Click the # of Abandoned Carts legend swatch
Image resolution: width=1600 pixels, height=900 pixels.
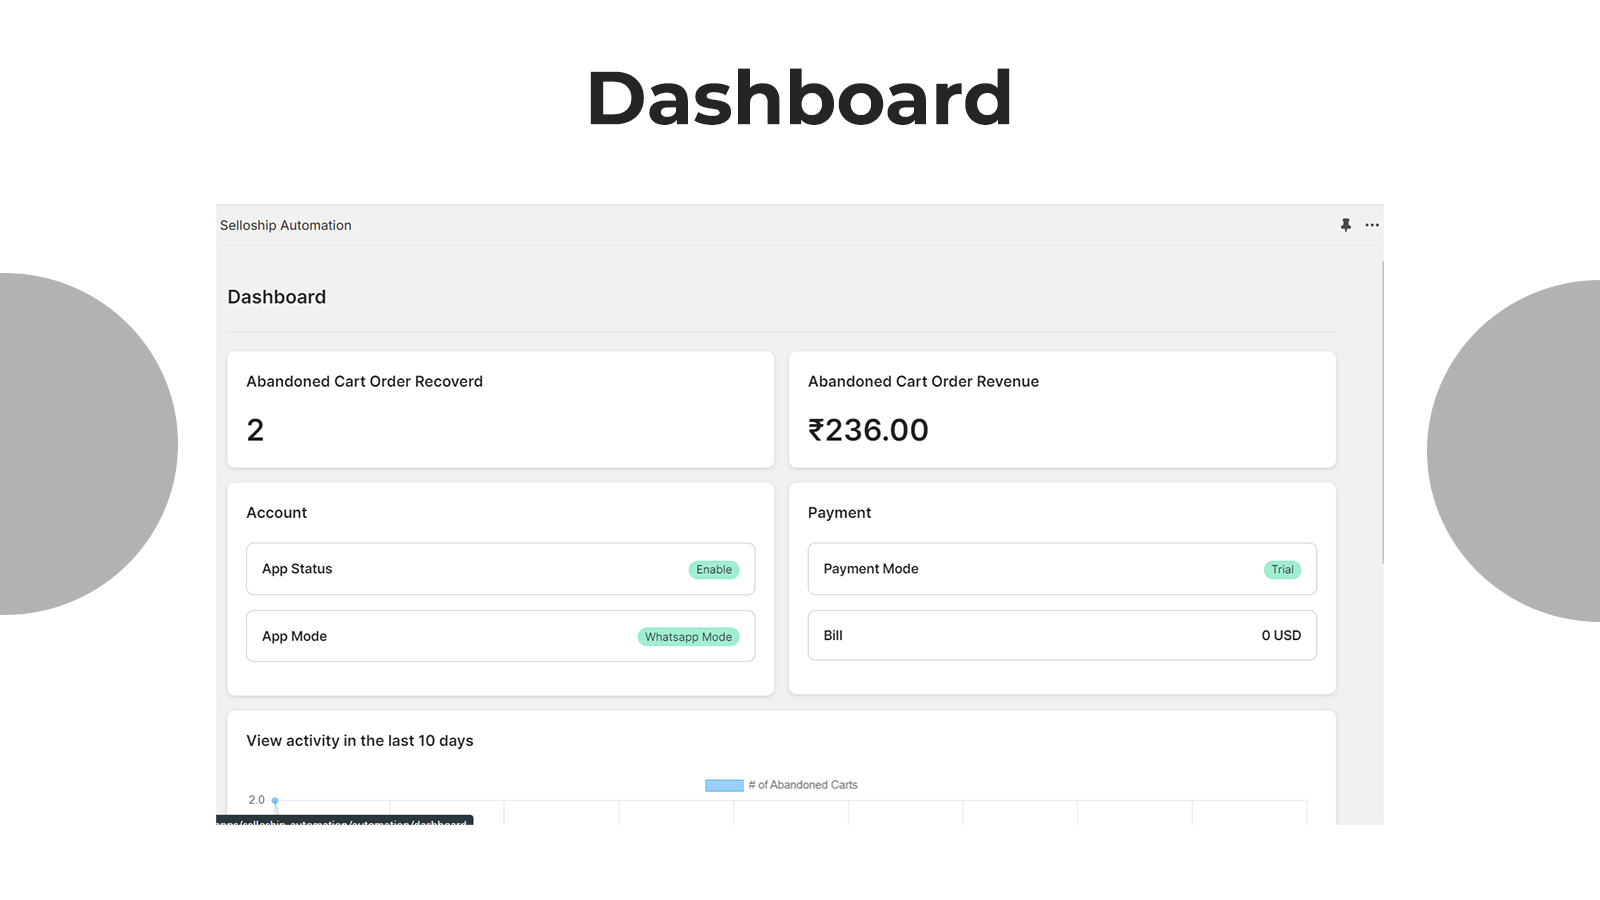[x=722, y=785]
